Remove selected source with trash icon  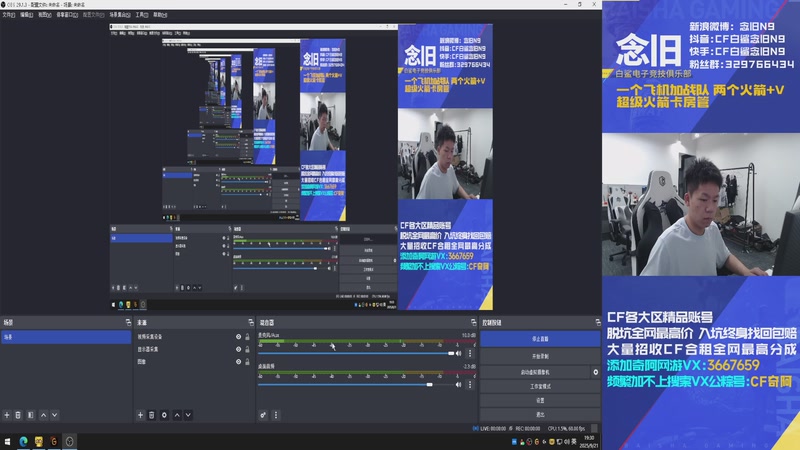pos(152,415)
